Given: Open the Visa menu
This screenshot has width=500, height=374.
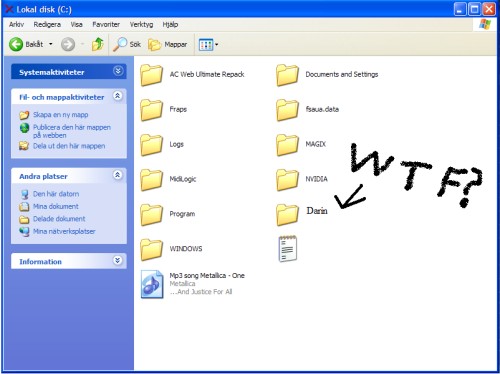Looking at the screenshot, I should [x=76, y=24].
